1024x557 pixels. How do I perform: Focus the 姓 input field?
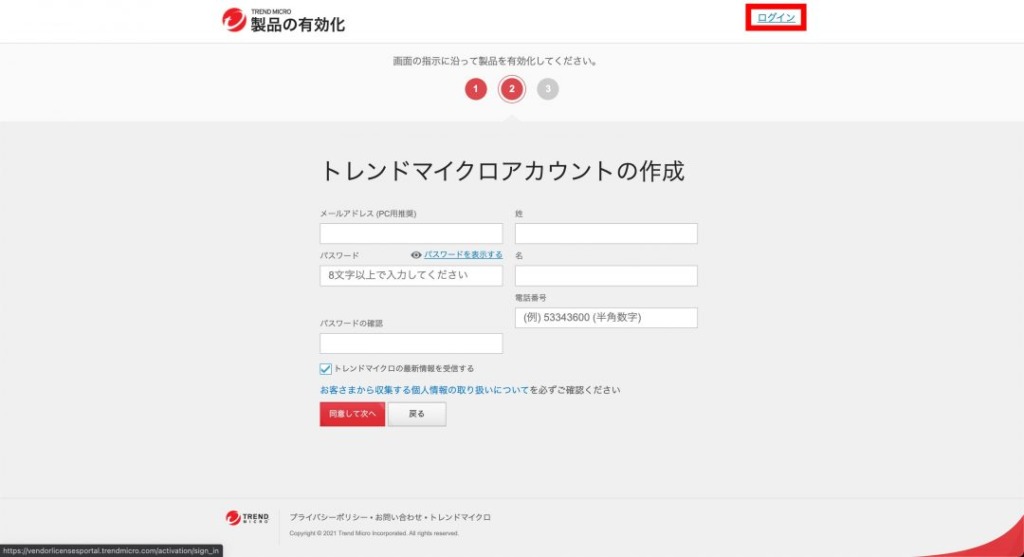606,234
